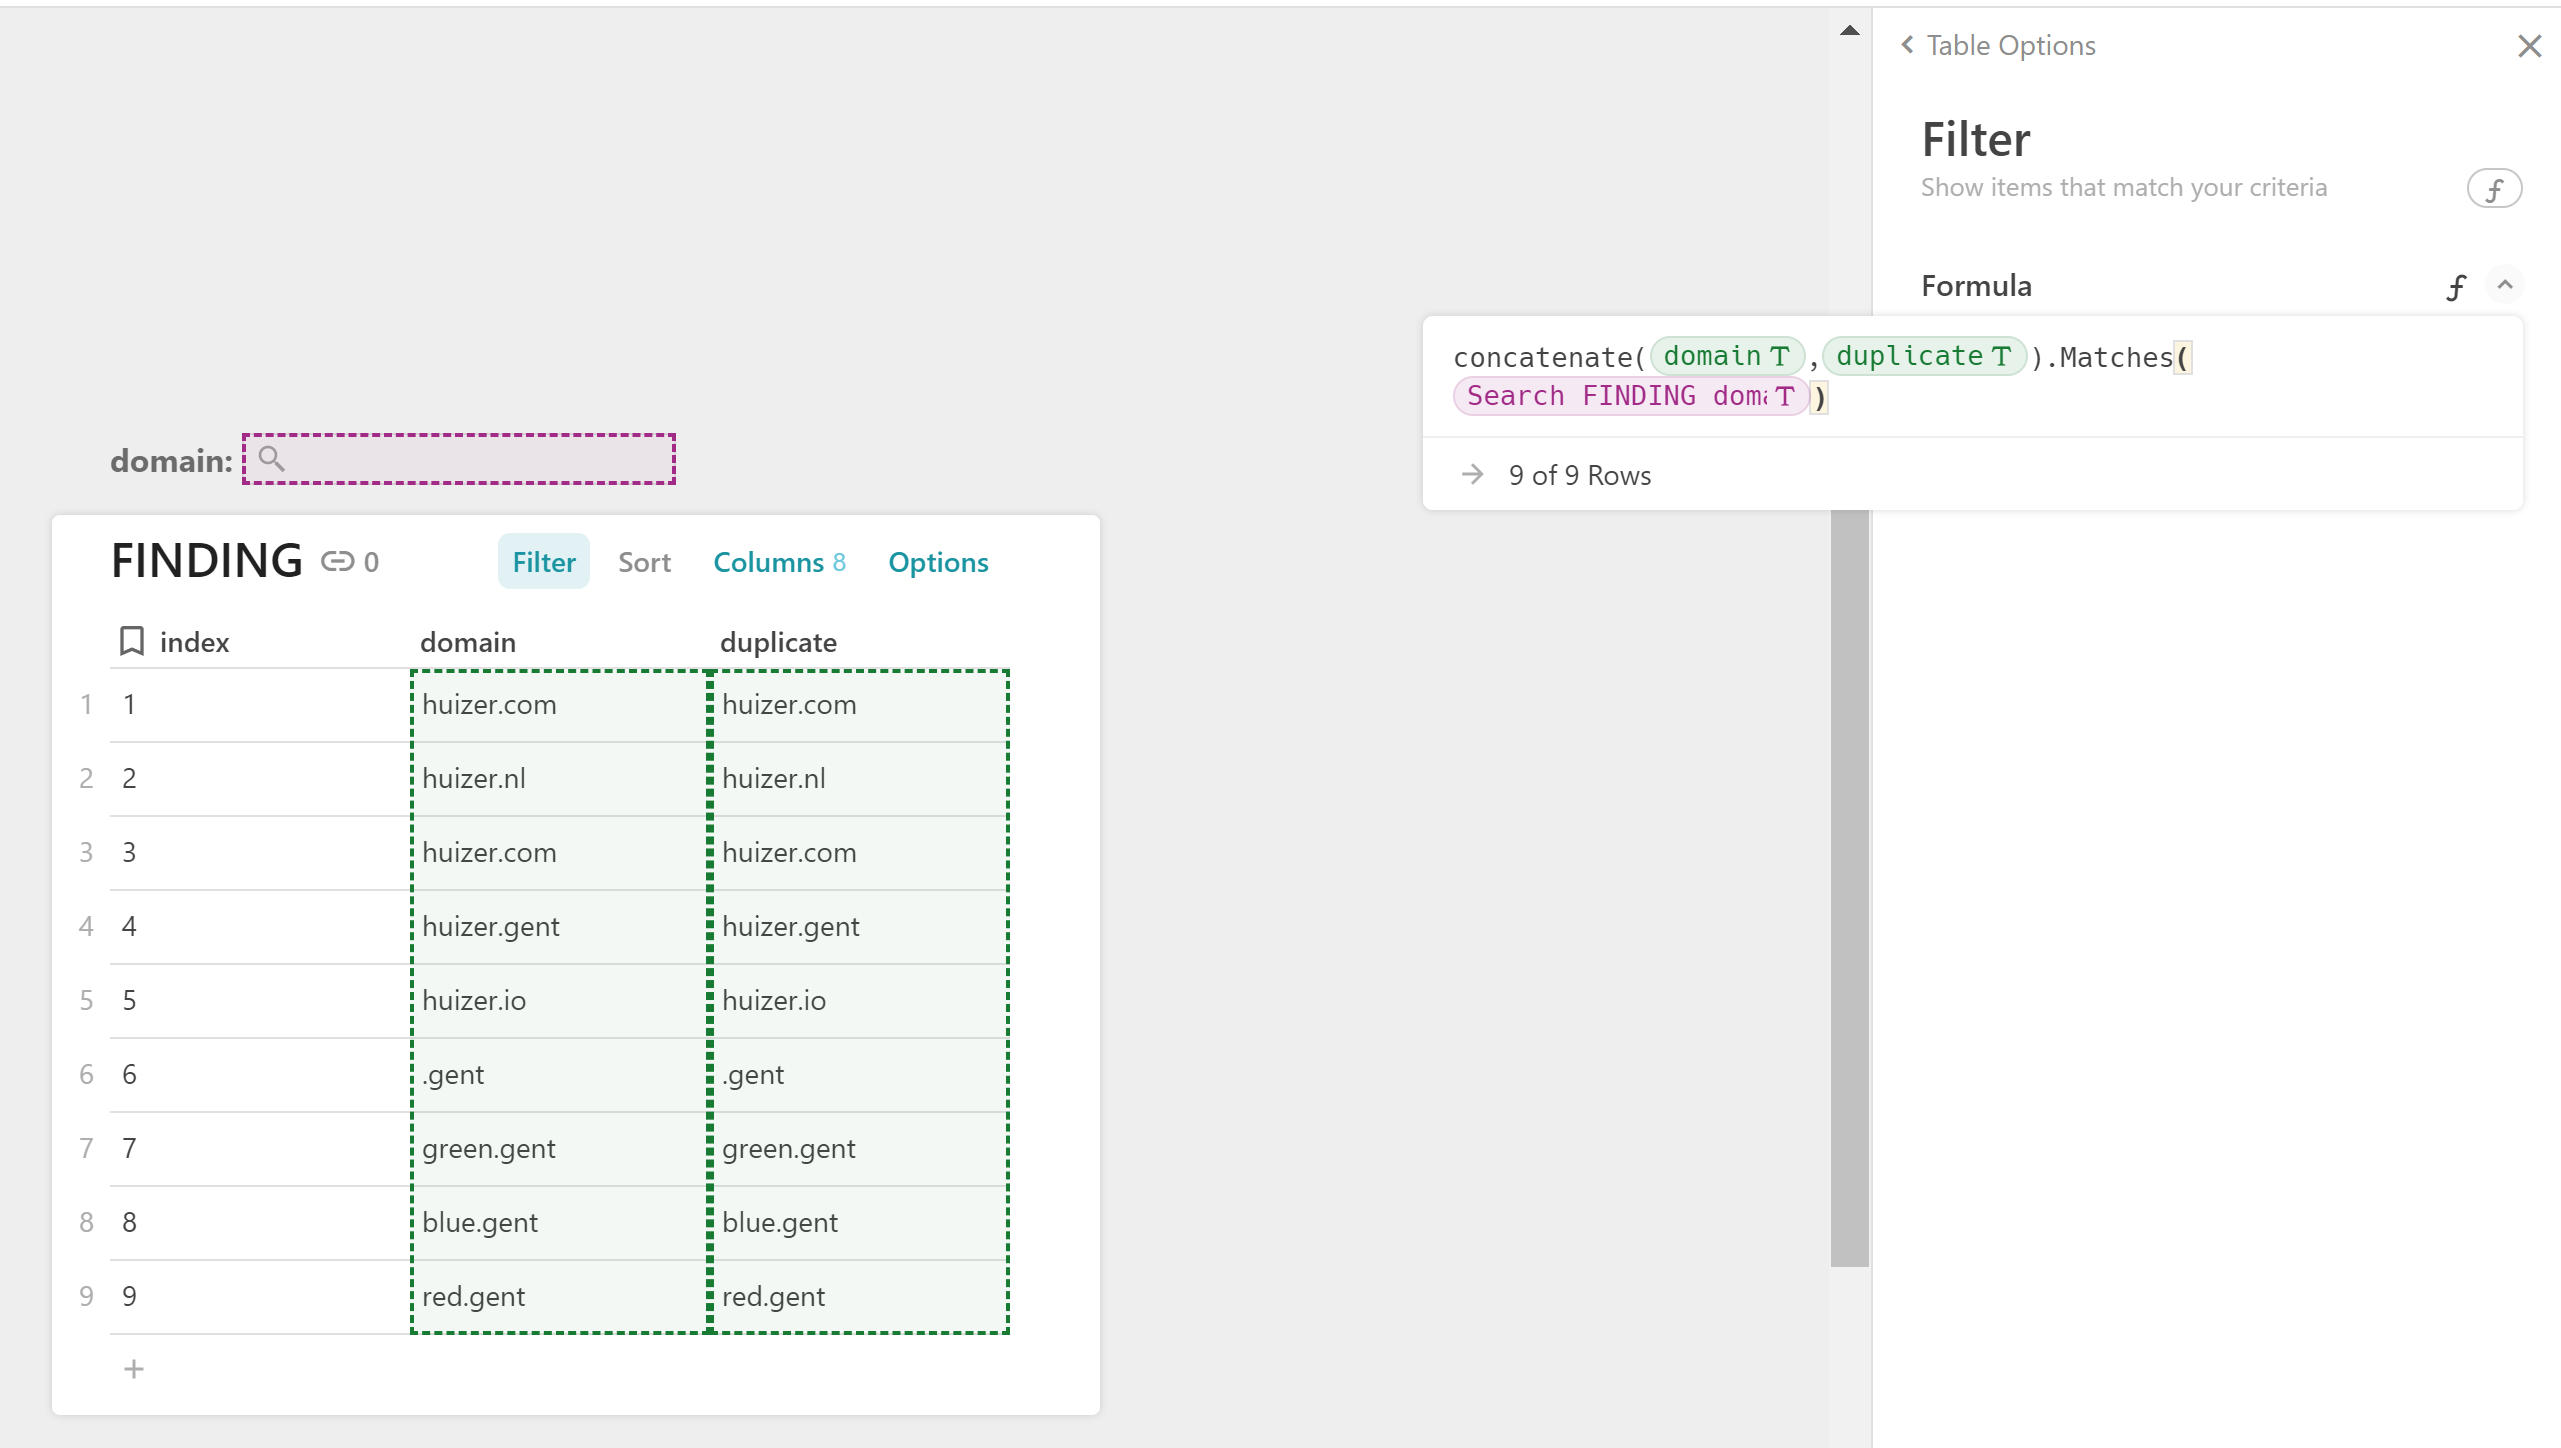
Task: Go back to Table Options
Action: click(1998, 45)
